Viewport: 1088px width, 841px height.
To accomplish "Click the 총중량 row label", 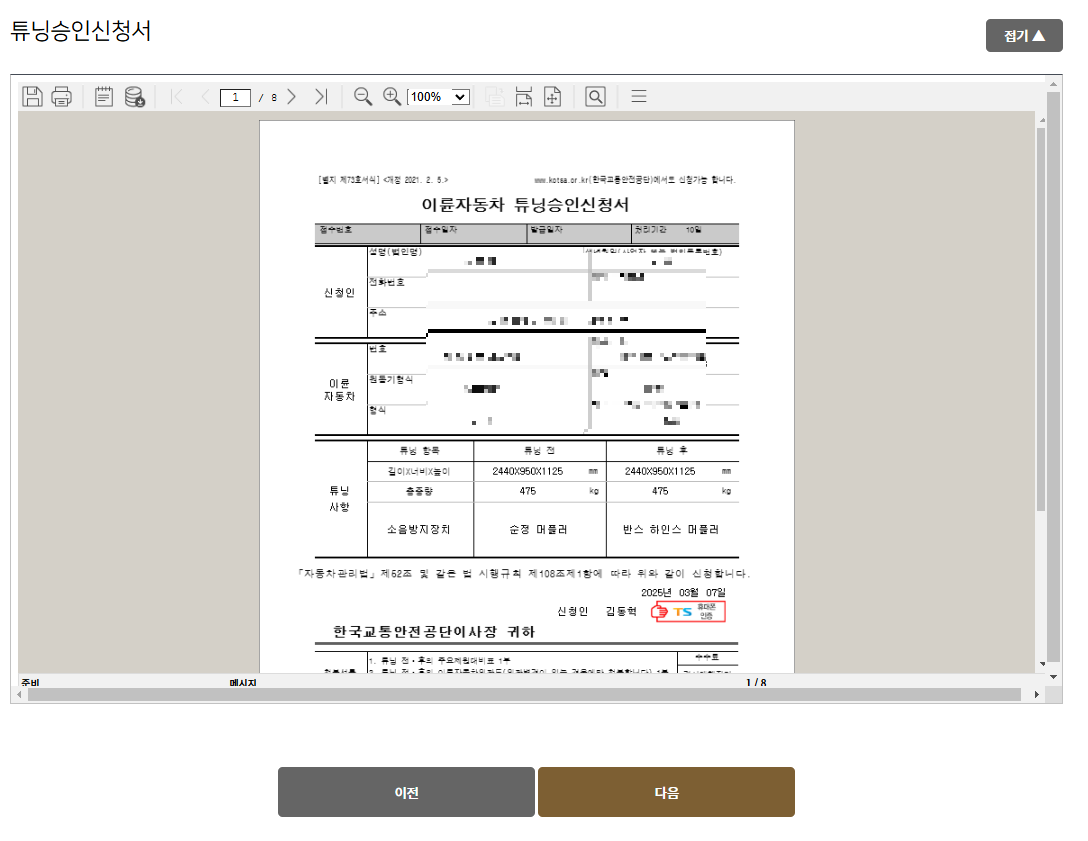I will (x=419, y=491).
